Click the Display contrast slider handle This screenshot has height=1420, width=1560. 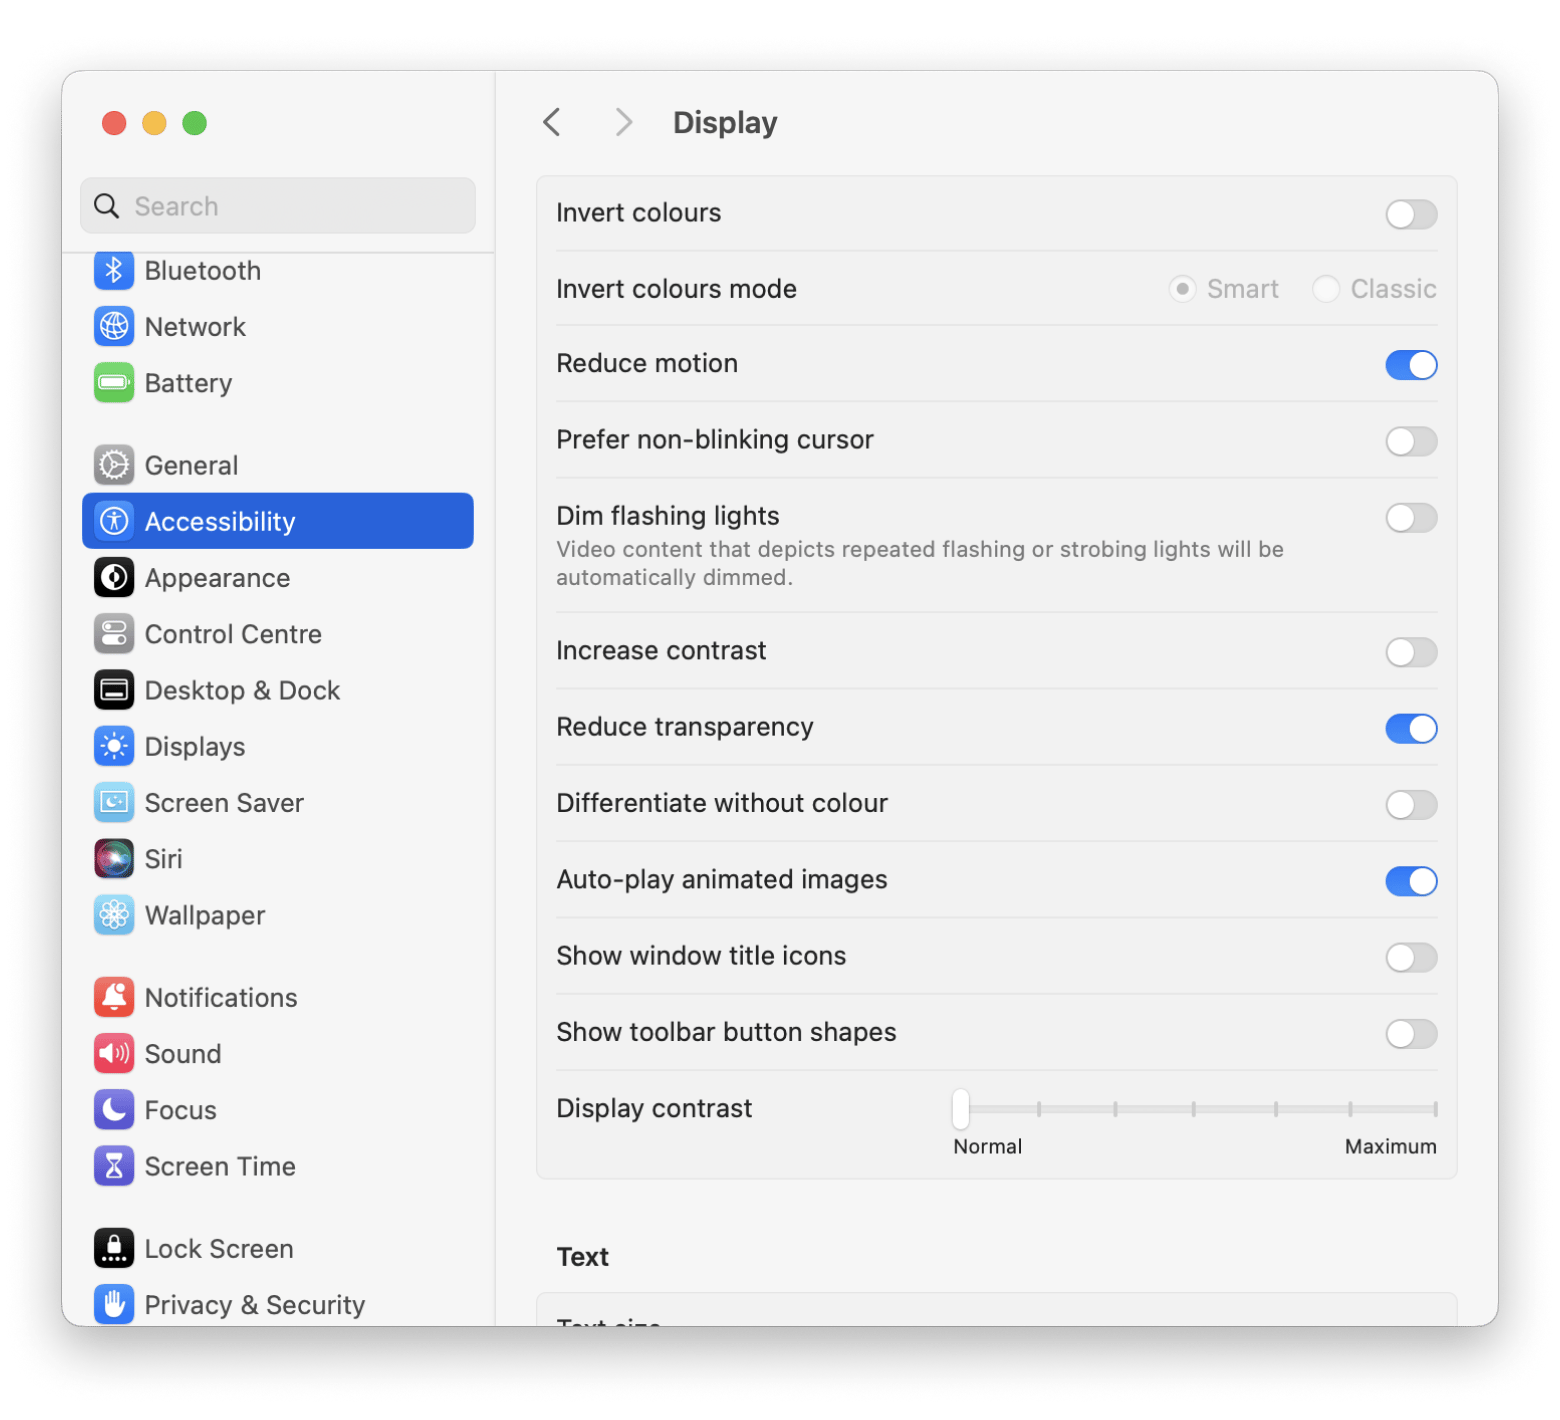pos(961,1108)
